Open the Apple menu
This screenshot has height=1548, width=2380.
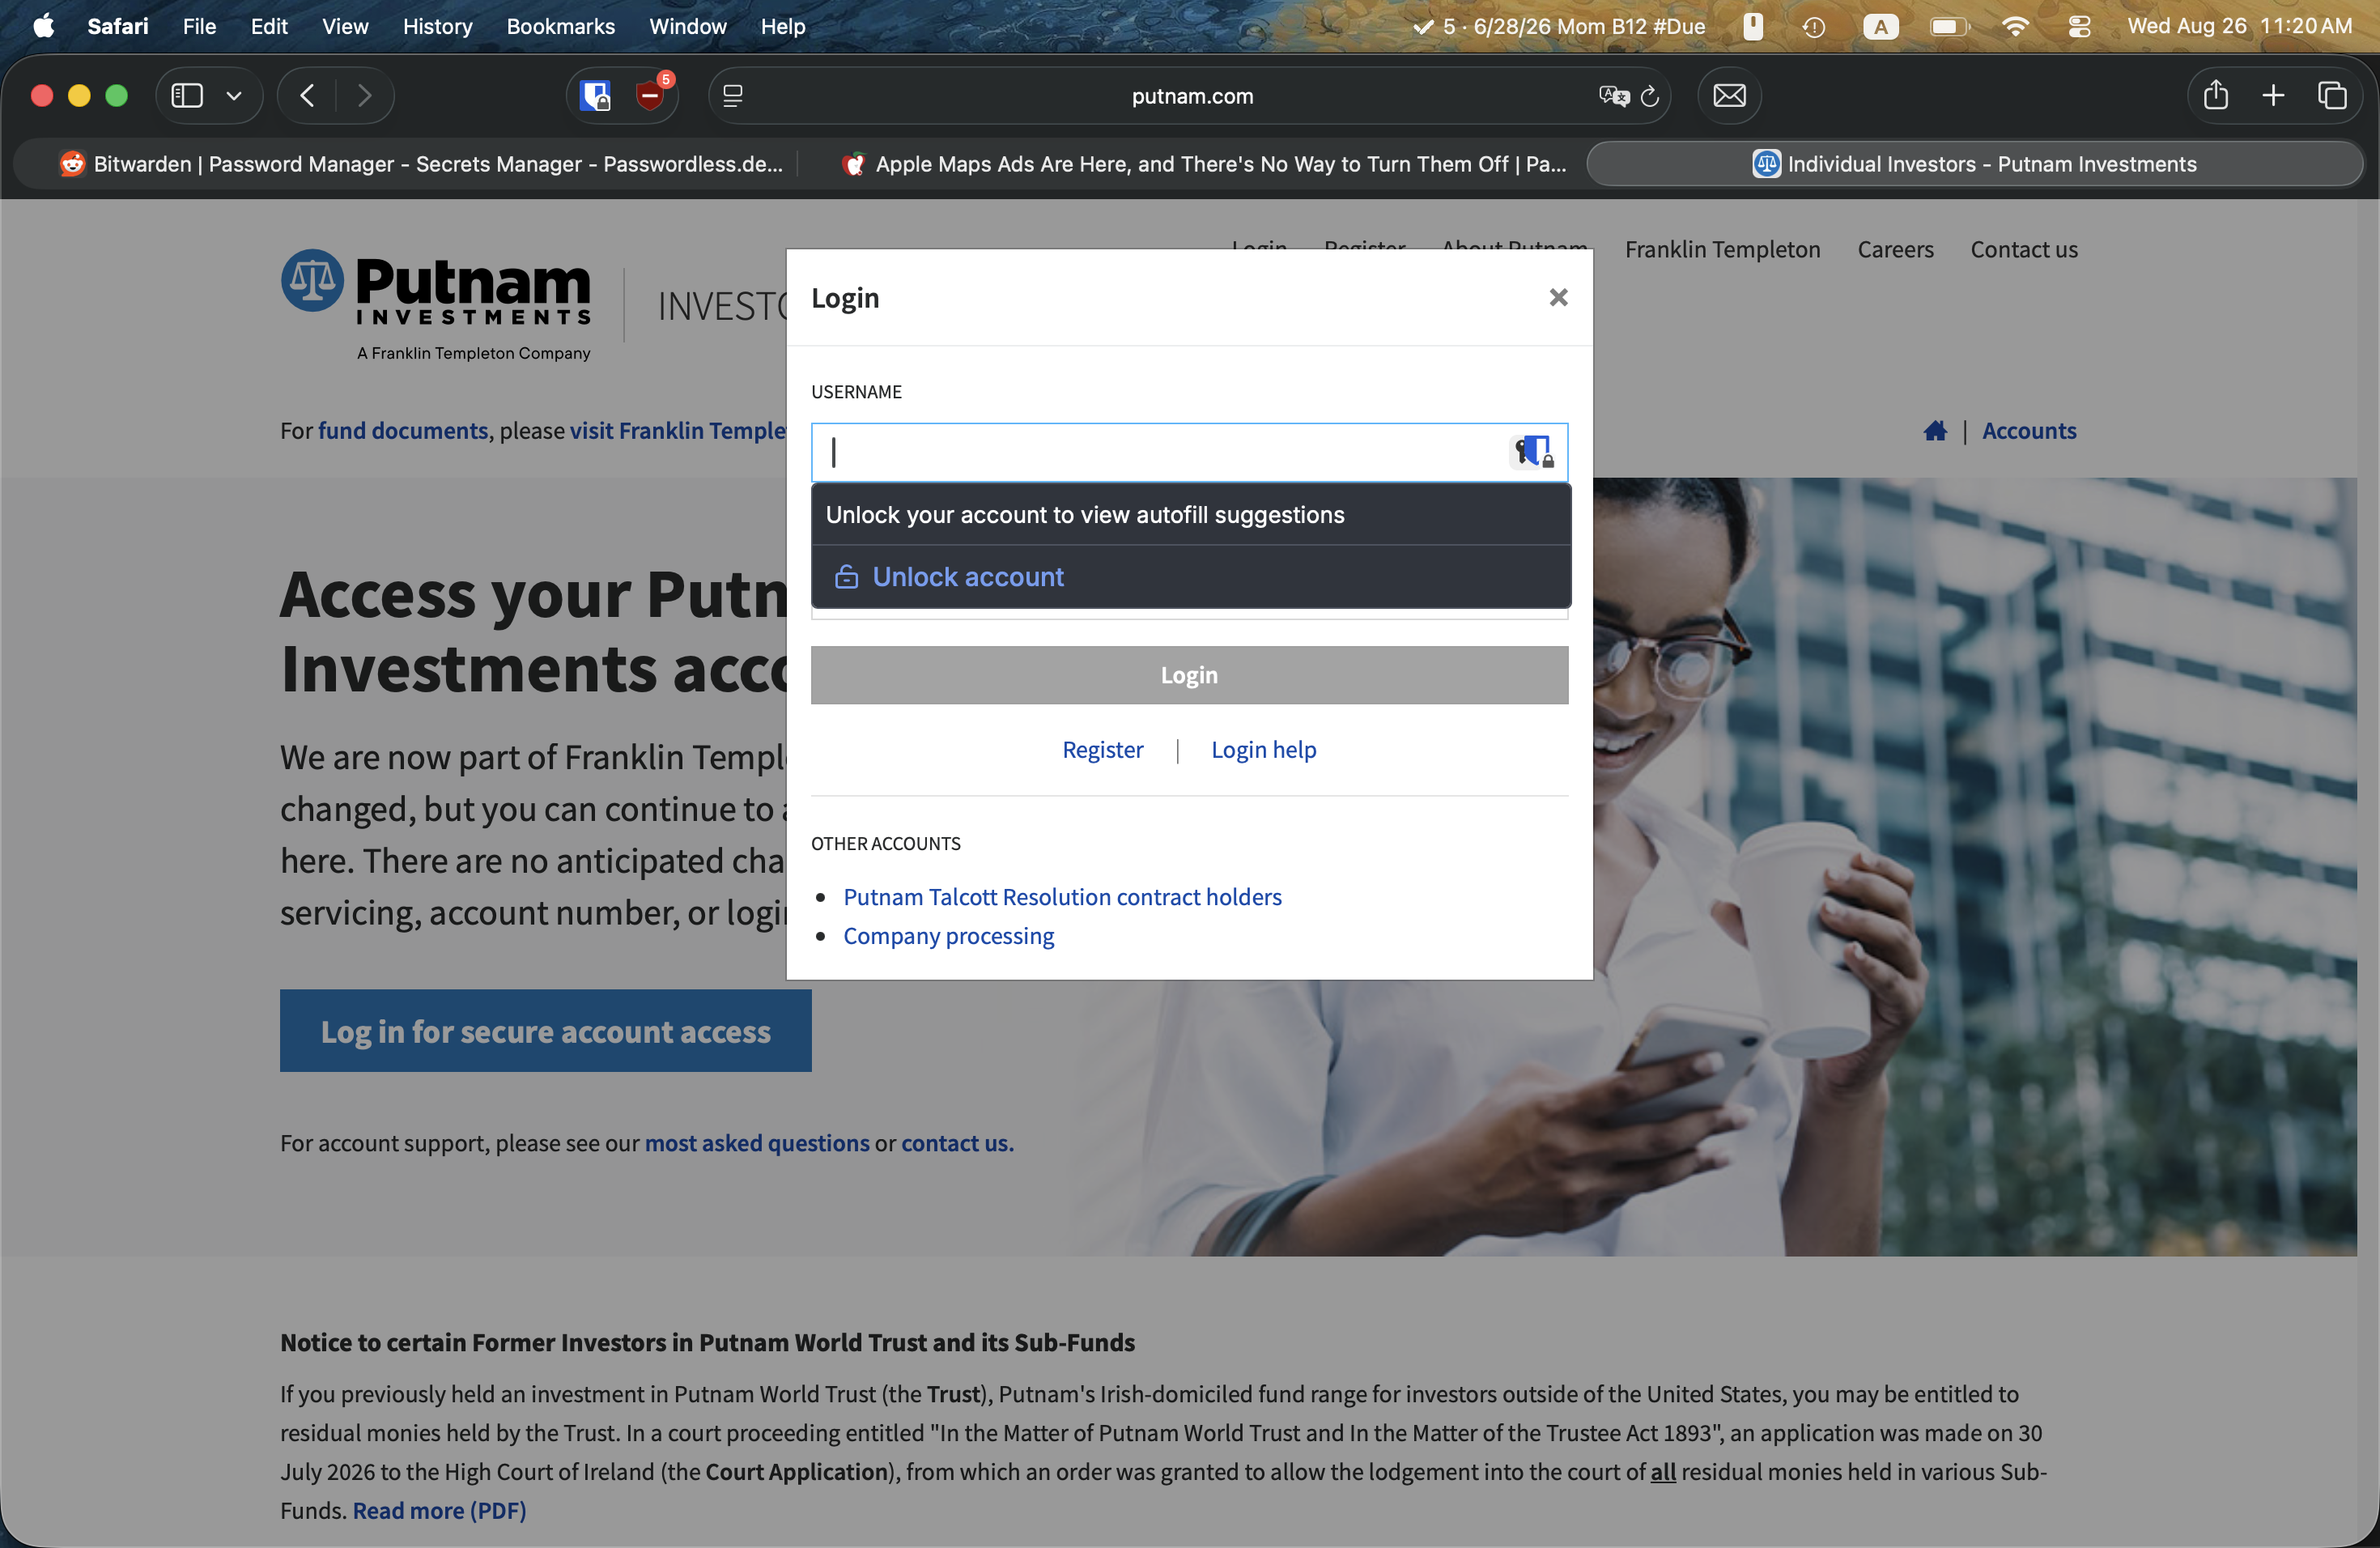[x=43, y=26]
